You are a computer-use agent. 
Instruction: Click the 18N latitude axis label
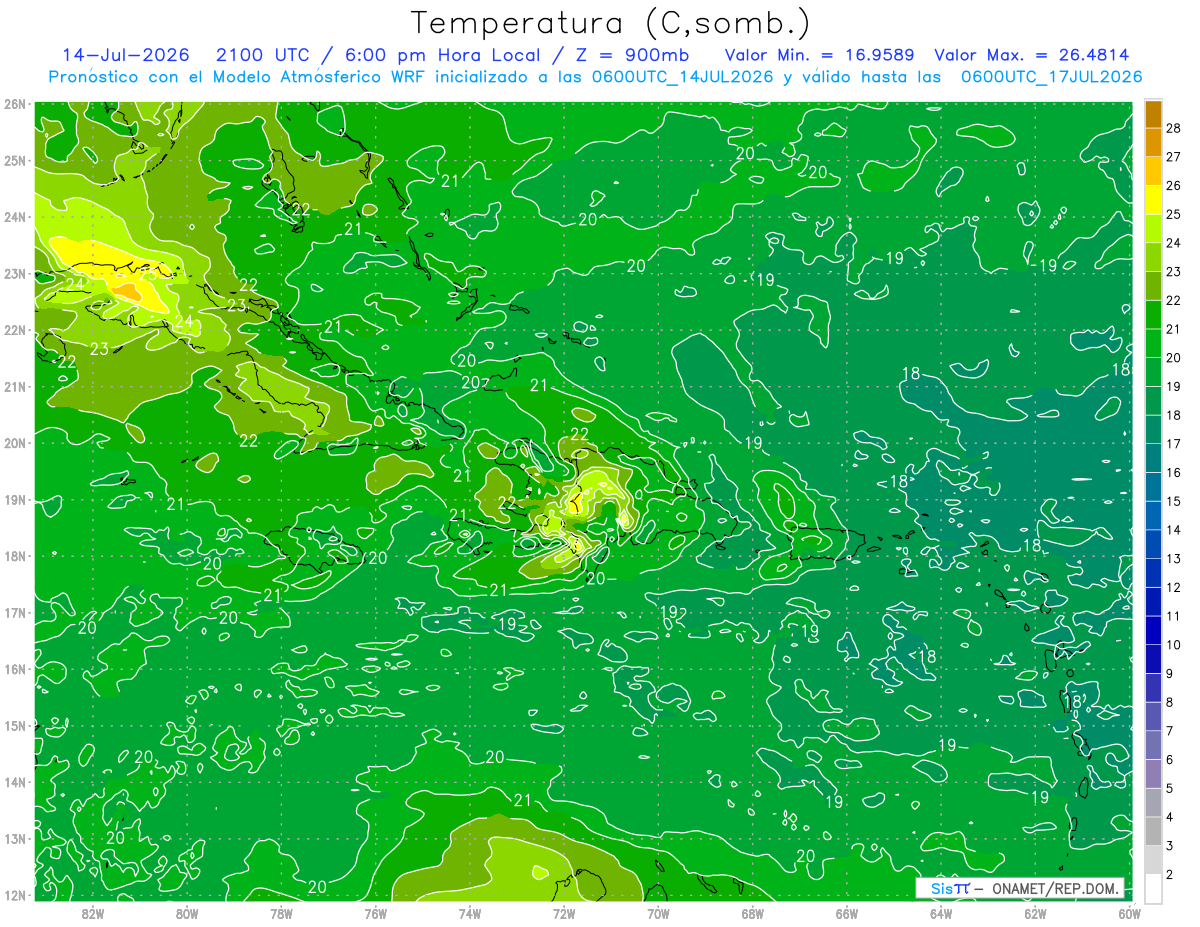14,556
